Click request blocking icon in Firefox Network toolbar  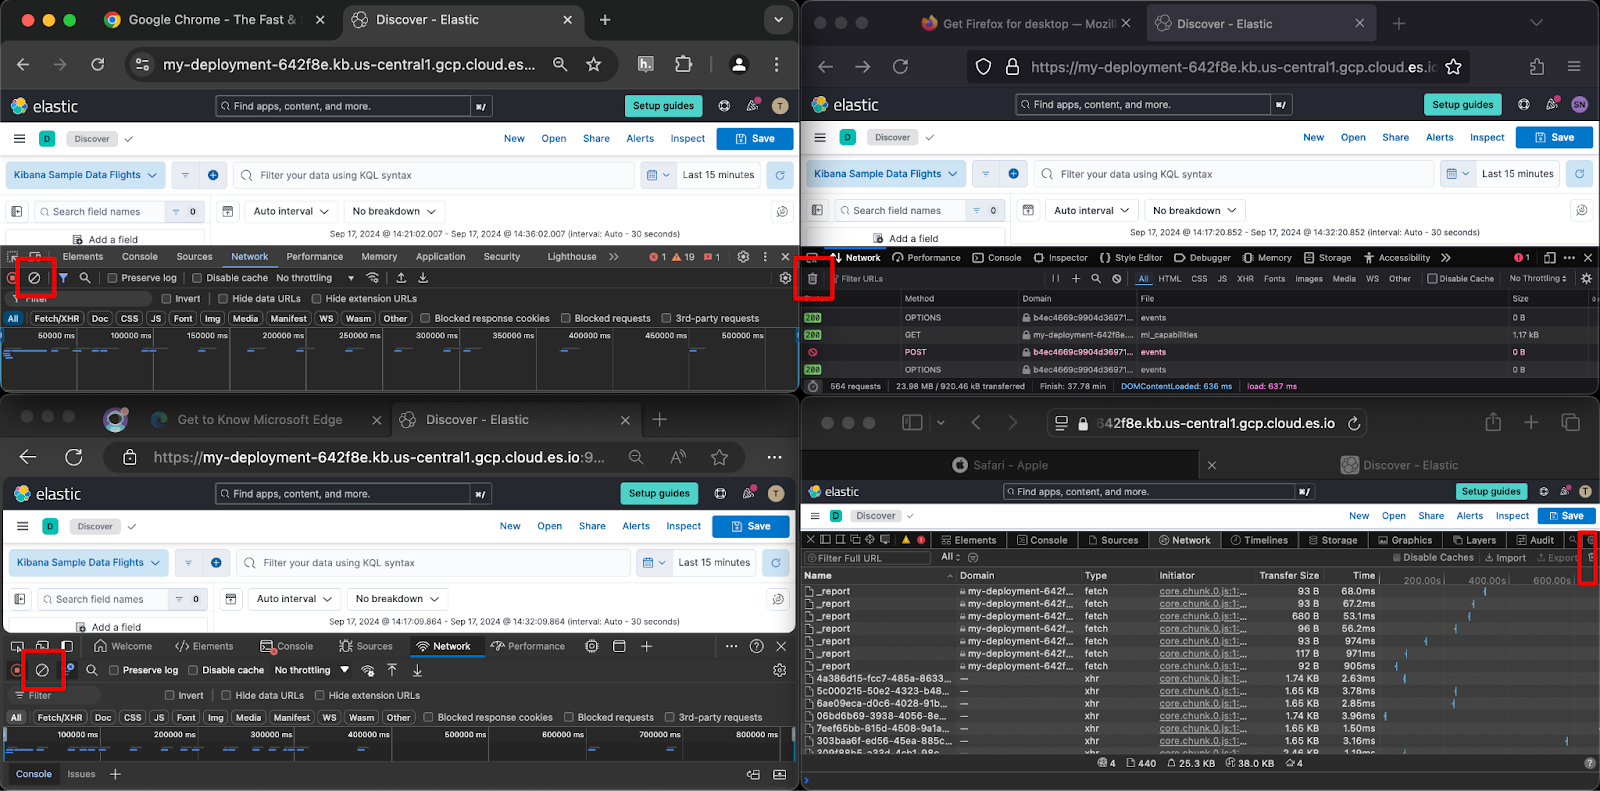(x=1117, y=279)
